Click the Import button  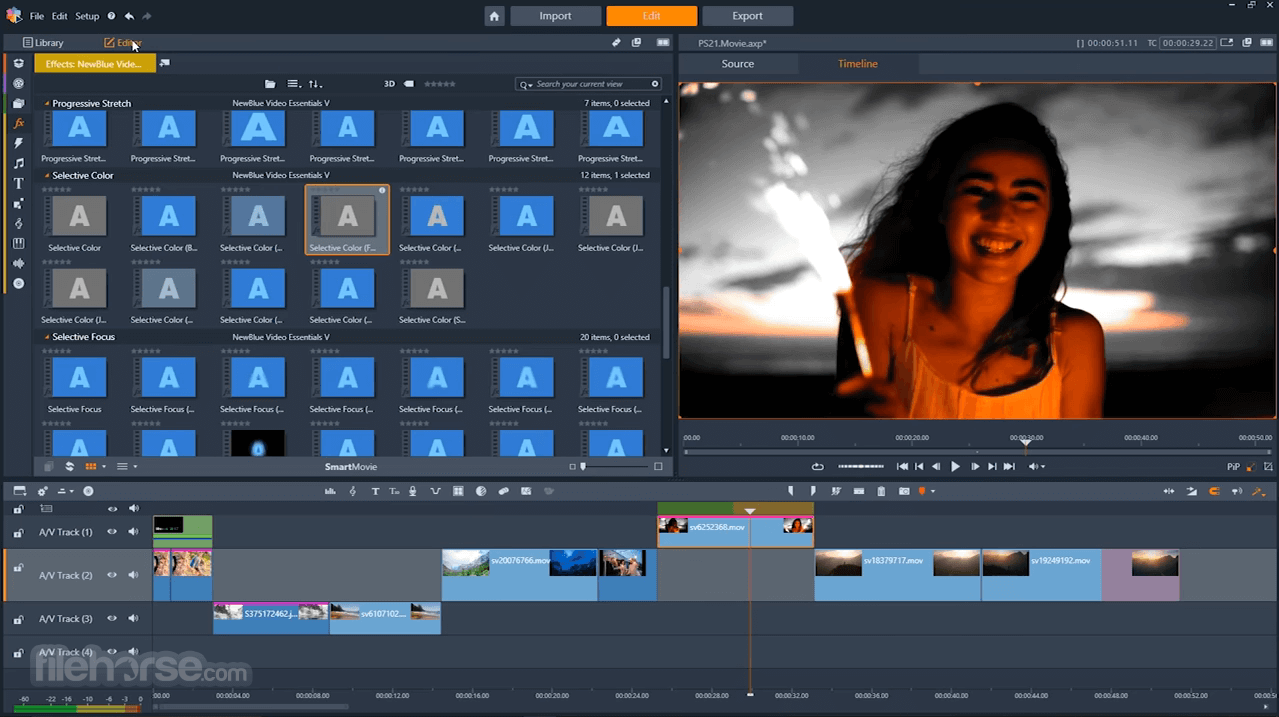click(x=555, y=15)
